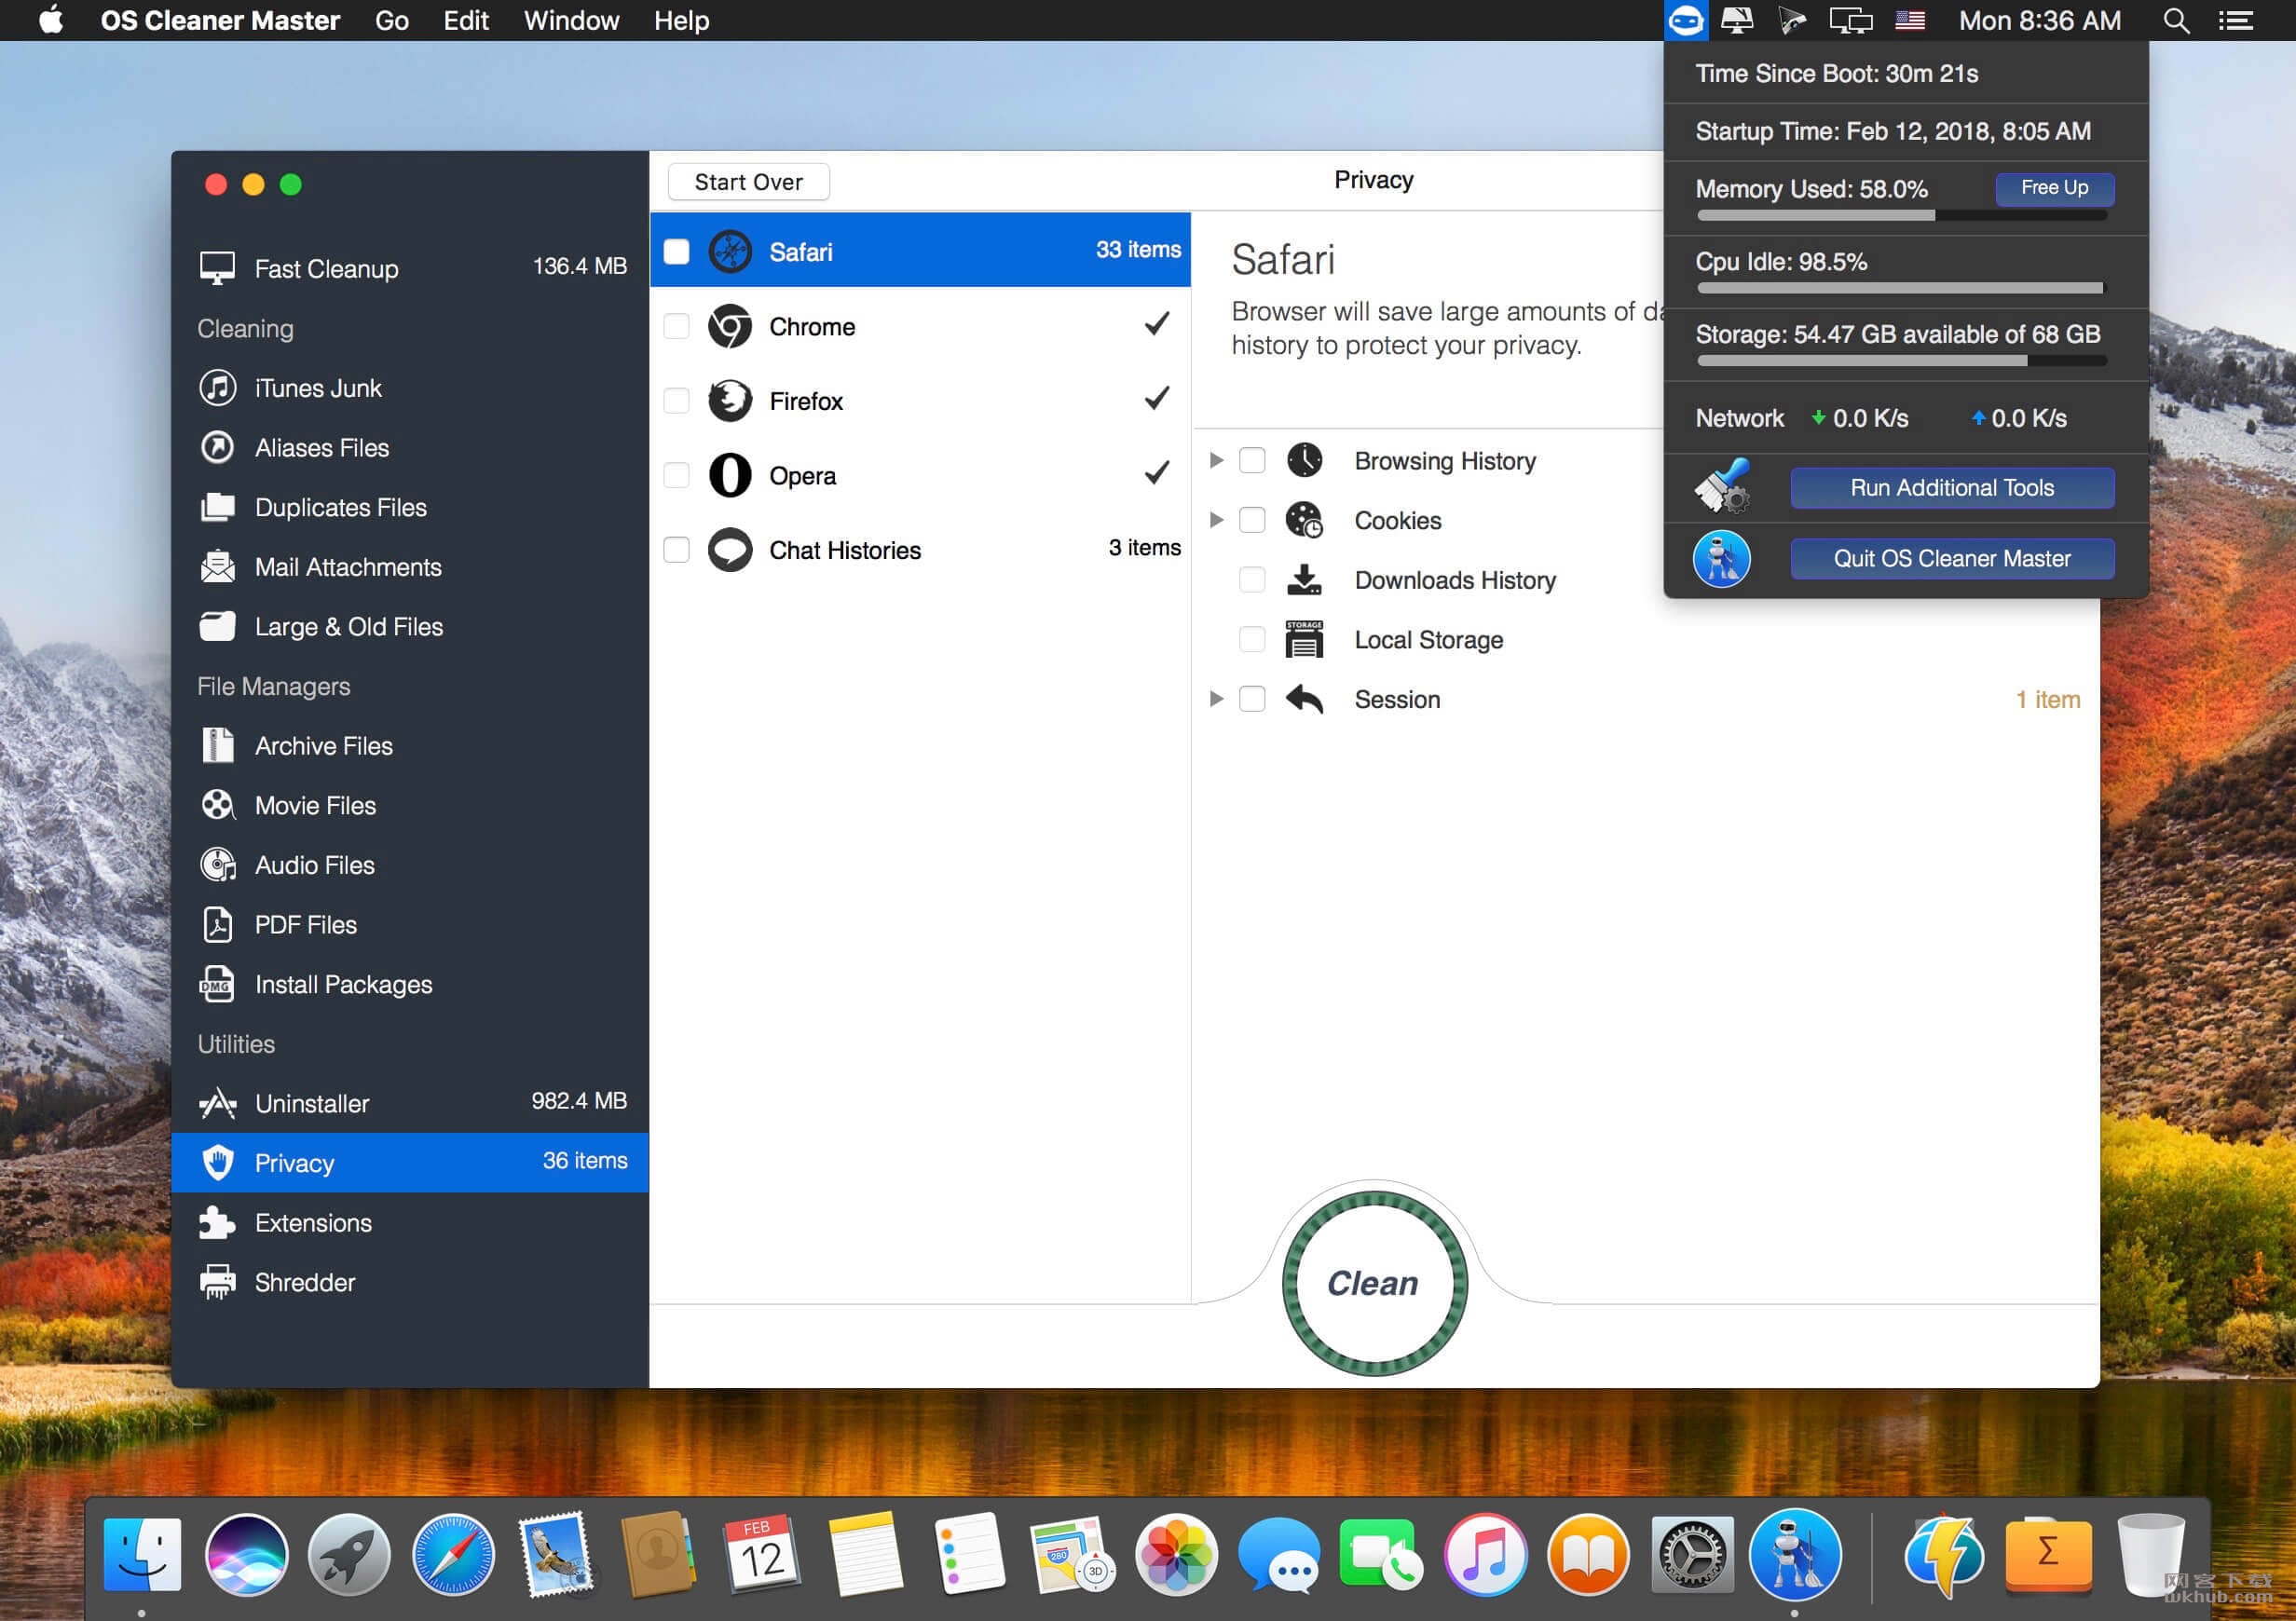Image resolution: width=2296 pixels, height=1621 pixels.
Task: Expand the Browsing History row
Action: (x=1216, y=460)
